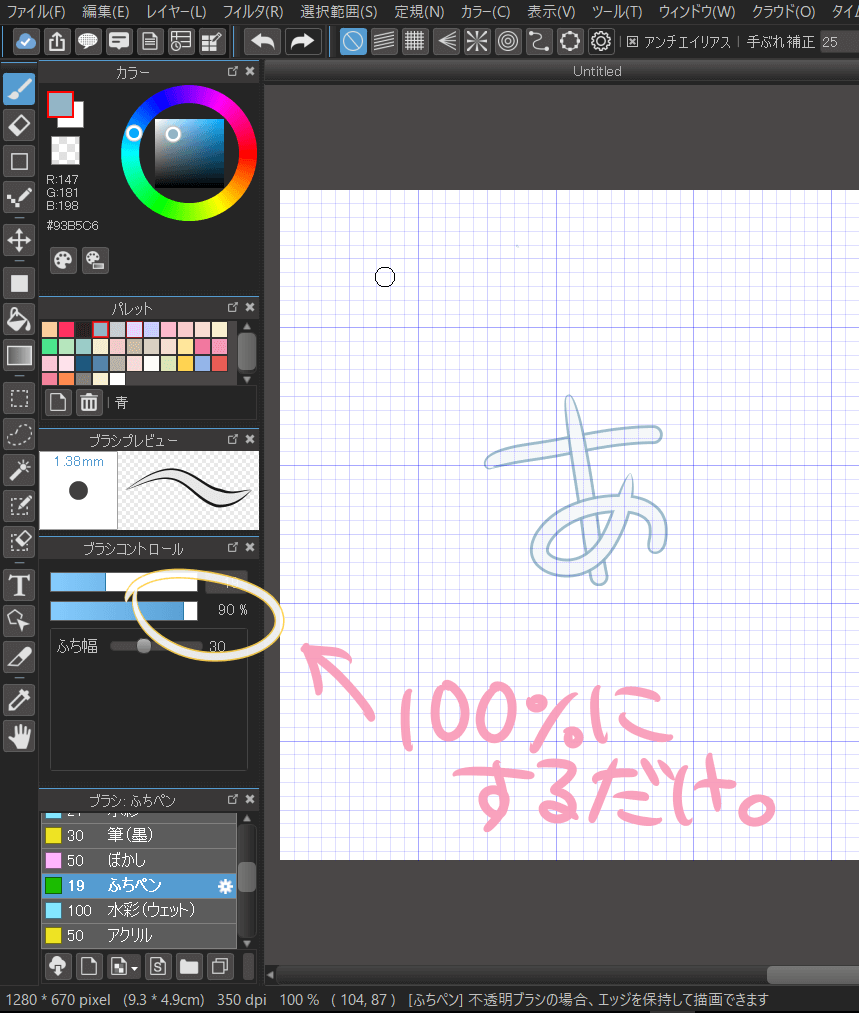Select the Select Pen tool
This screenshot has height=1013, width=859.
[19, 506]
